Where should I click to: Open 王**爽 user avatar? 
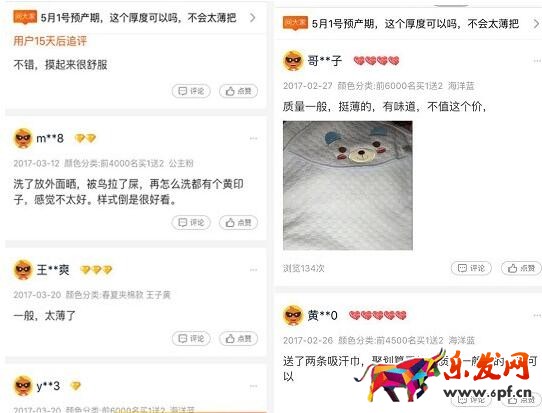coord(23,270)
